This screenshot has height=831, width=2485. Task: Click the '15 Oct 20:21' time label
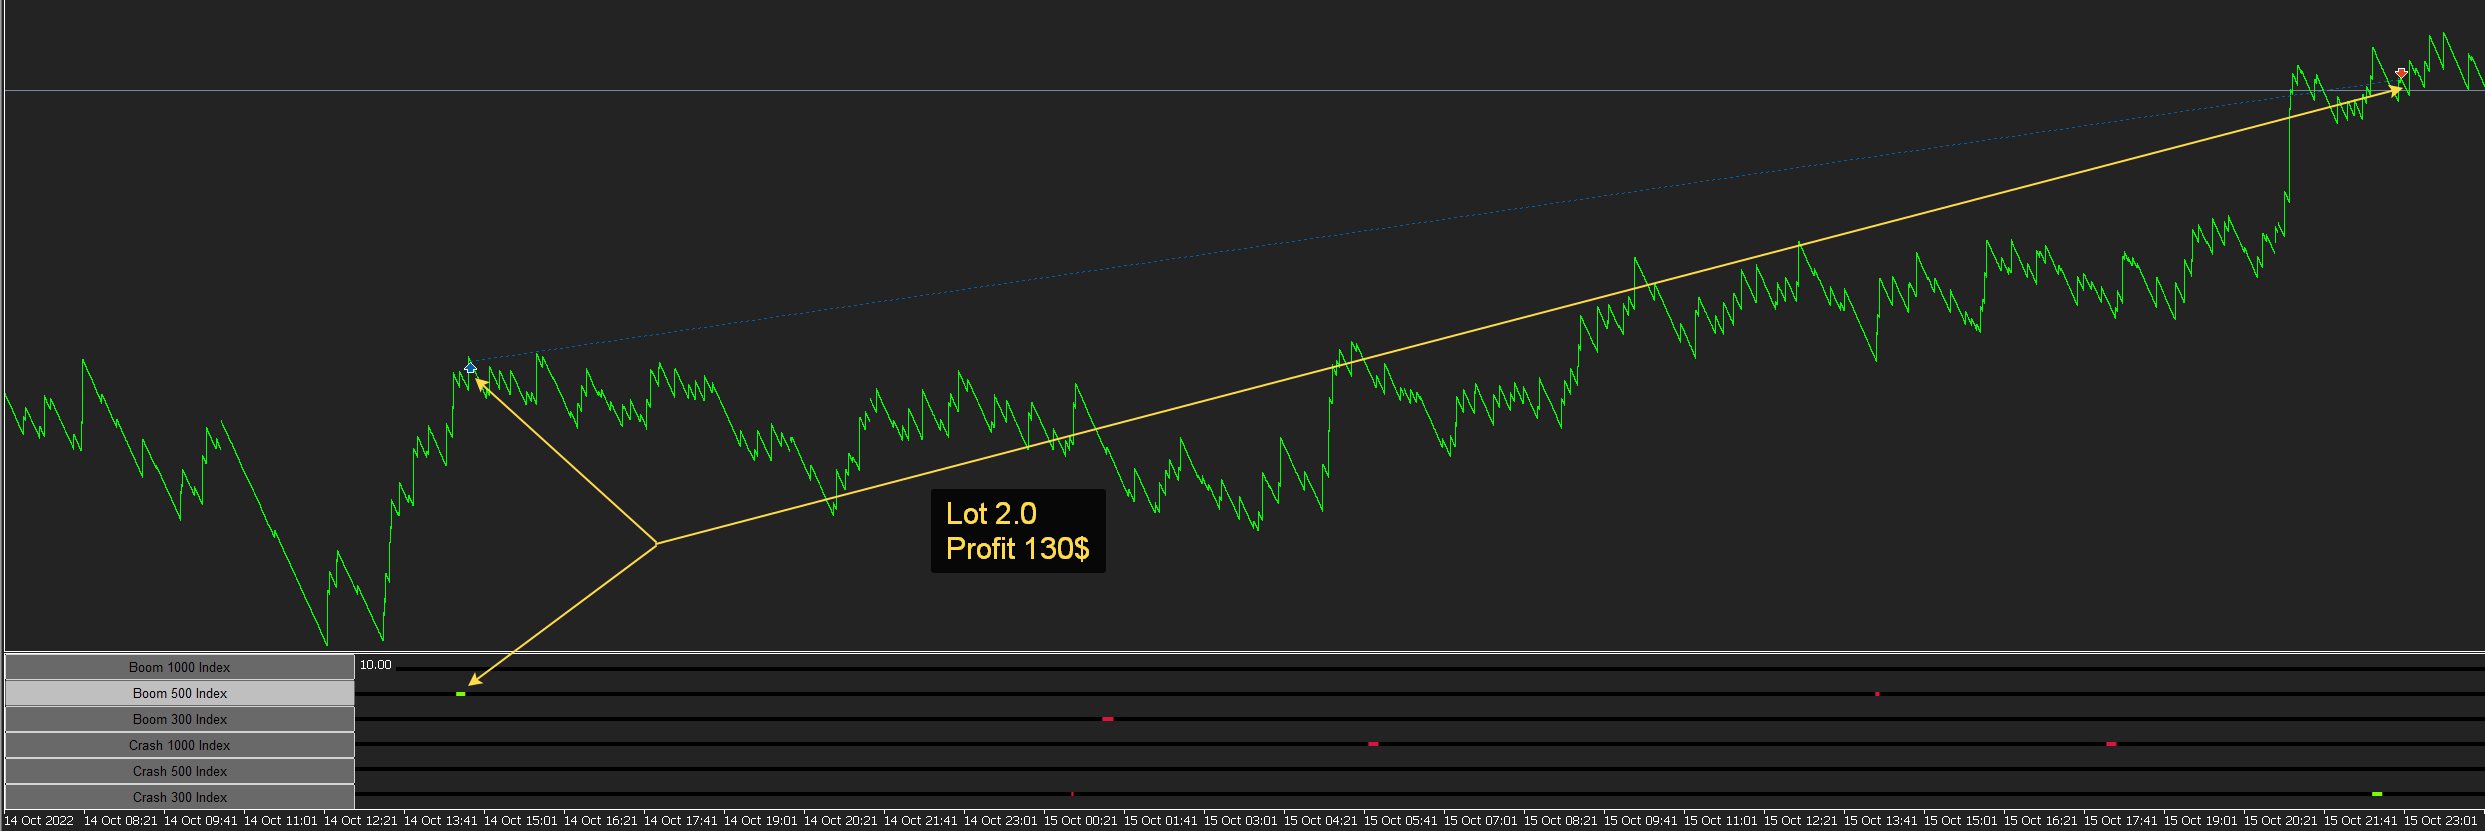coord(2281,821)
